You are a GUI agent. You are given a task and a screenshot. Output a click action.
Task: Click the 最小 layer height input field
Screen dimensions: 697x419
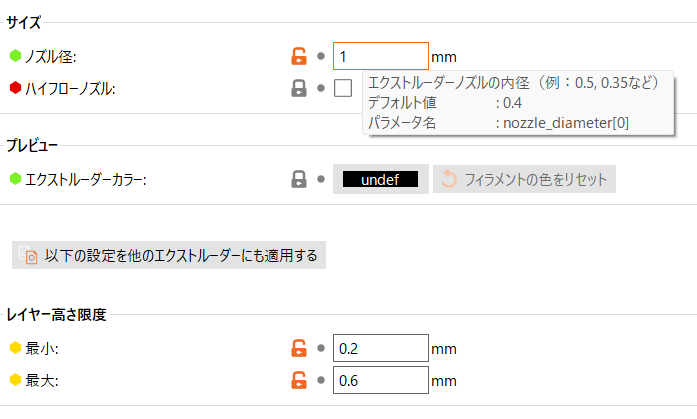pyautogui.click(x=380, y=348)
